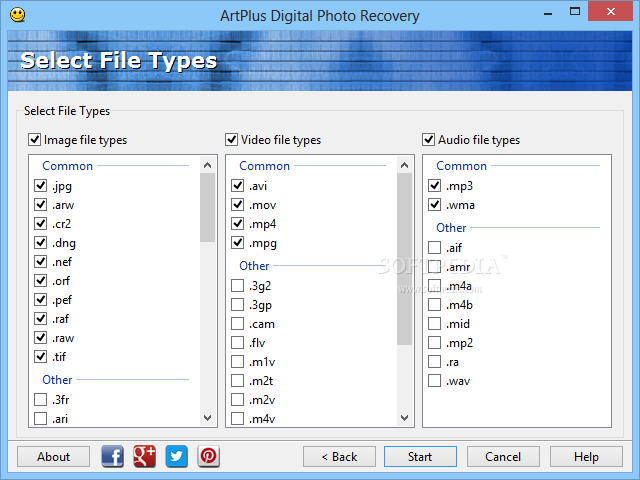640x480 pixels.
Task: Check the .m4v checkbox
Action: click(238, 418)
